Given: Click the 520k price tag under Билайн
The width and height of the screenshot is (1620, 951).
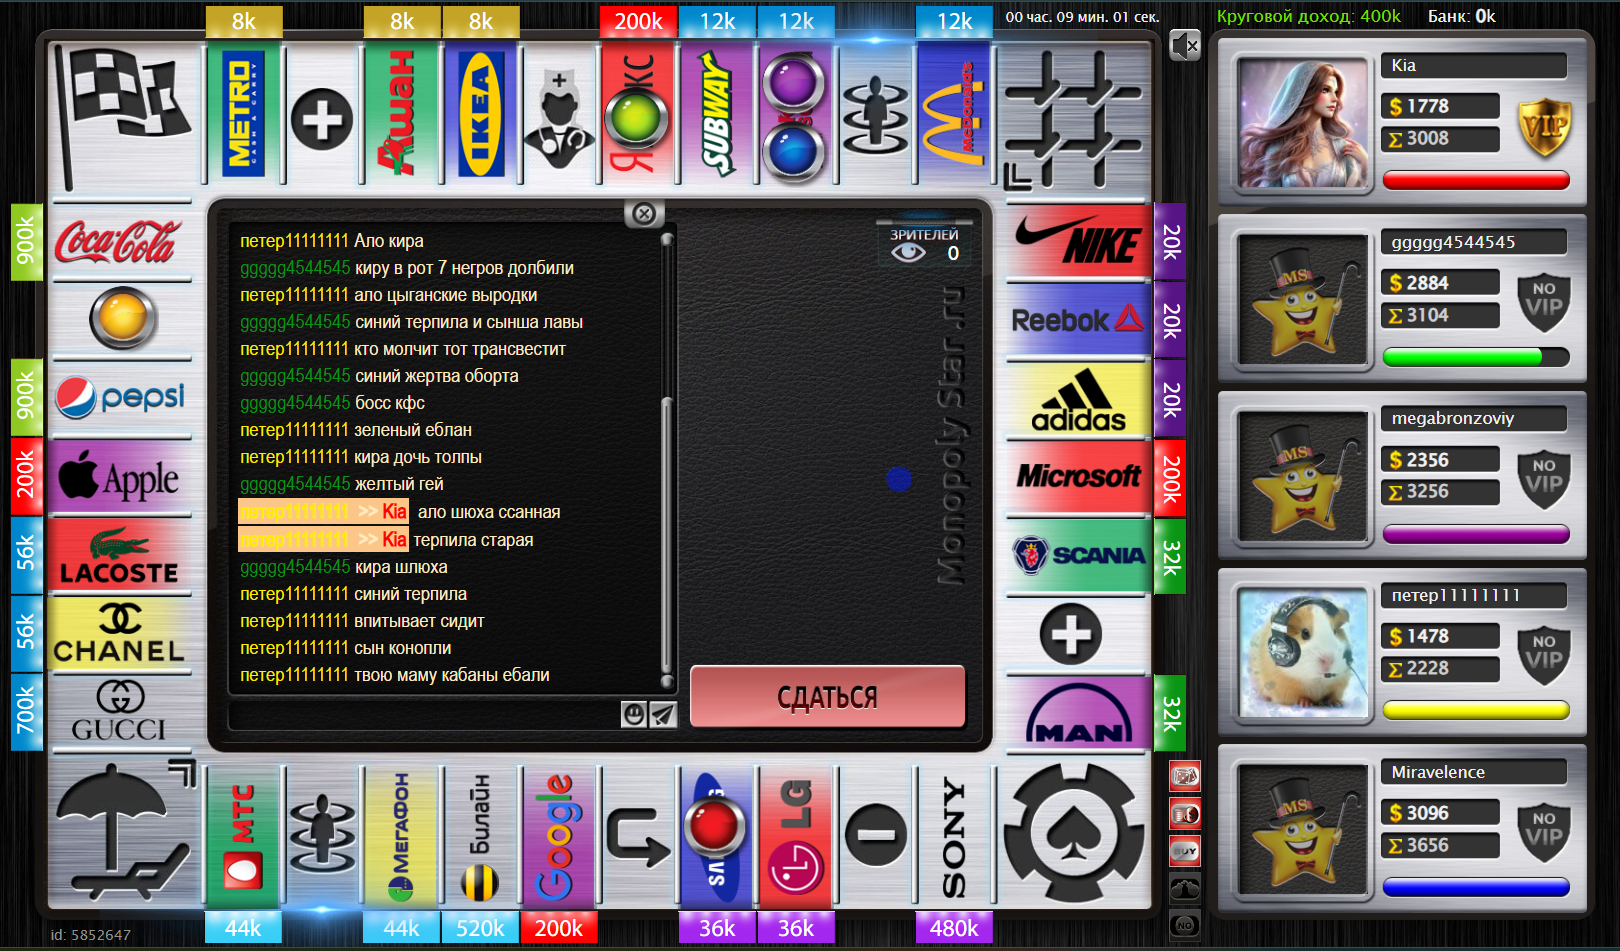Looking at the screenshot, I should click(481, 927).
